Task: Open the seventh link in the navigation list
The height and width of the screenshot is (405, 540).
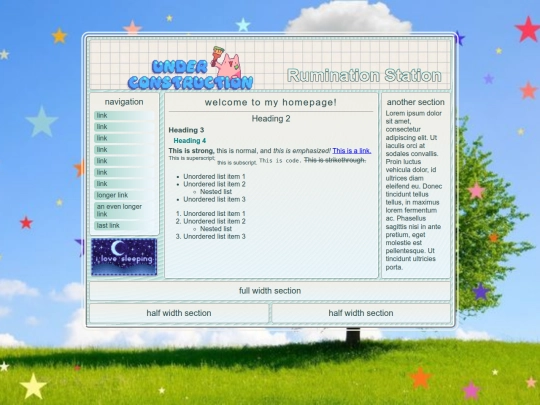Action: 124,184
